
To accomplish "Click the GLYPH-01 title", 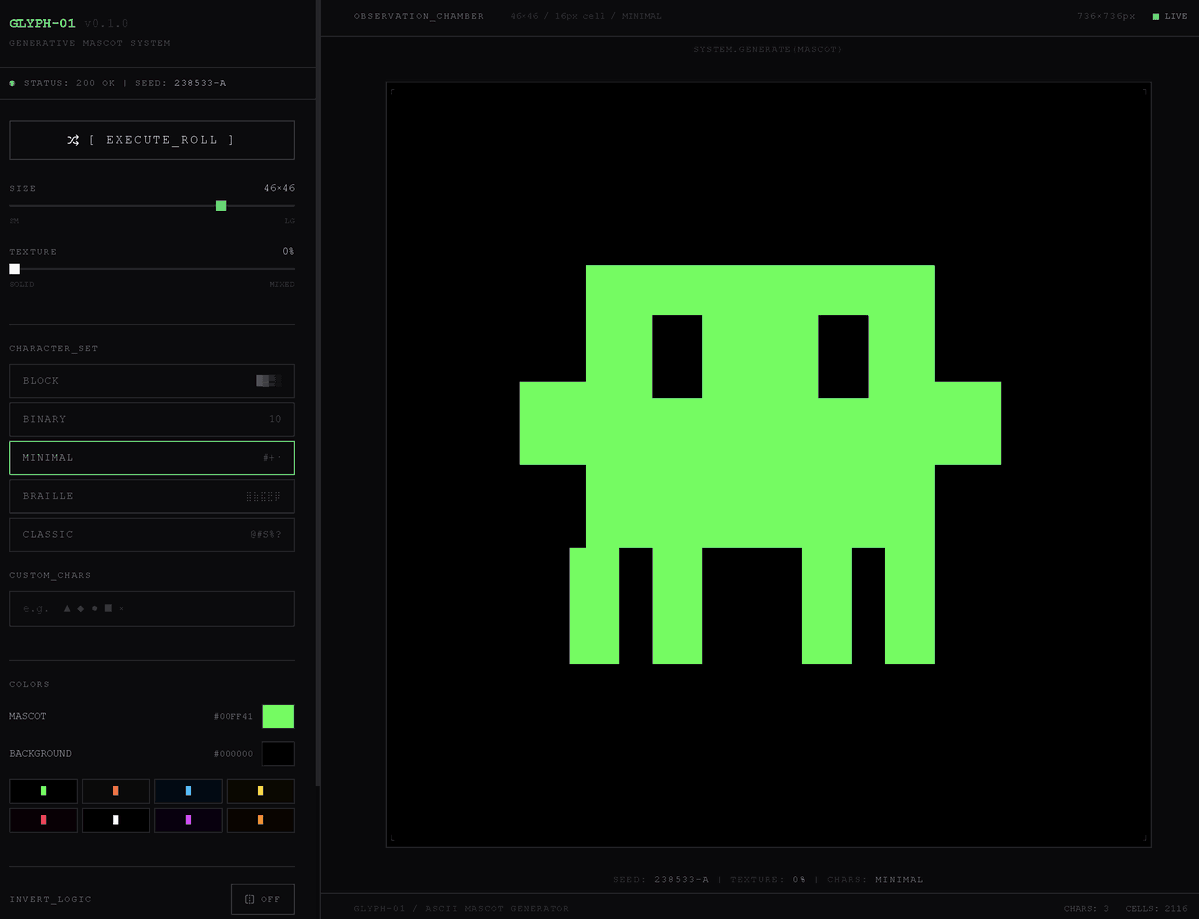I will click(42, 23).
